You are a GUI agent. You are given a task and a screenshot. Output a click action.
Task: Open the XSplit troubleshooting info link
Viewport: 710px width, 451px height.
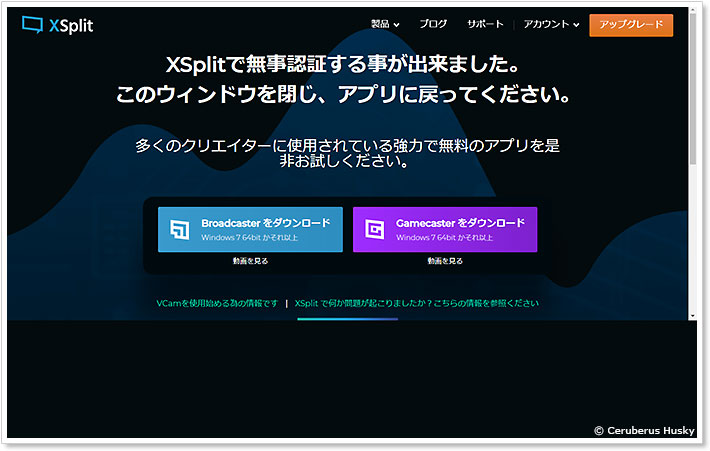point(417,303)
